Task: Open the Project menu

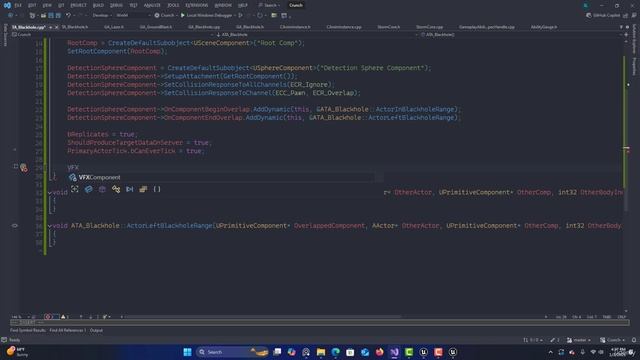Action: pyautogui.click(x=78, y=5)
